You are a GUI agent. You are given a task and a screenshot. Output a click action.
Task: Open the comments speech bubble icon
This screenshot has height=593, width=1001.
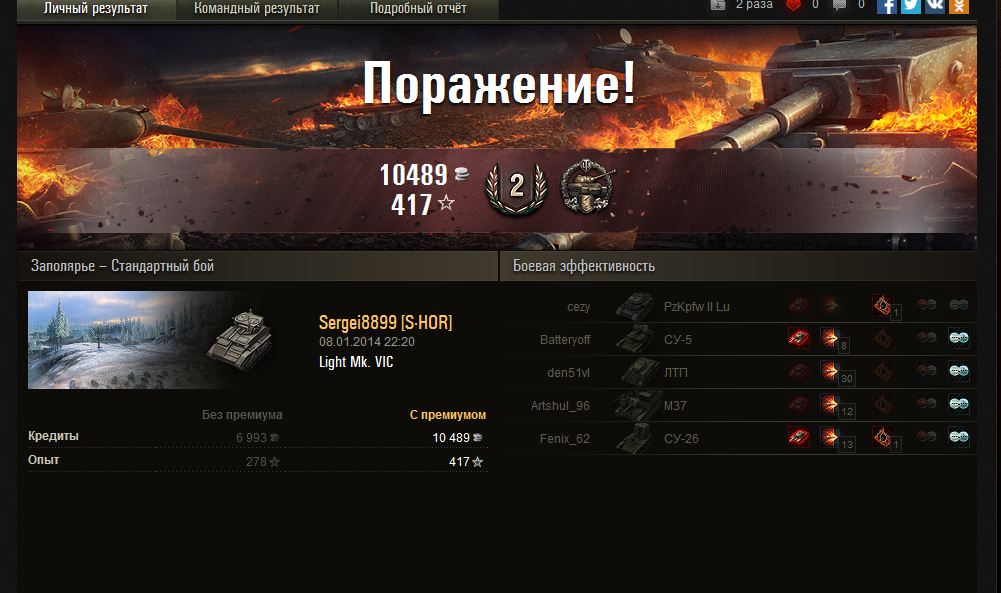click(839, 5)
